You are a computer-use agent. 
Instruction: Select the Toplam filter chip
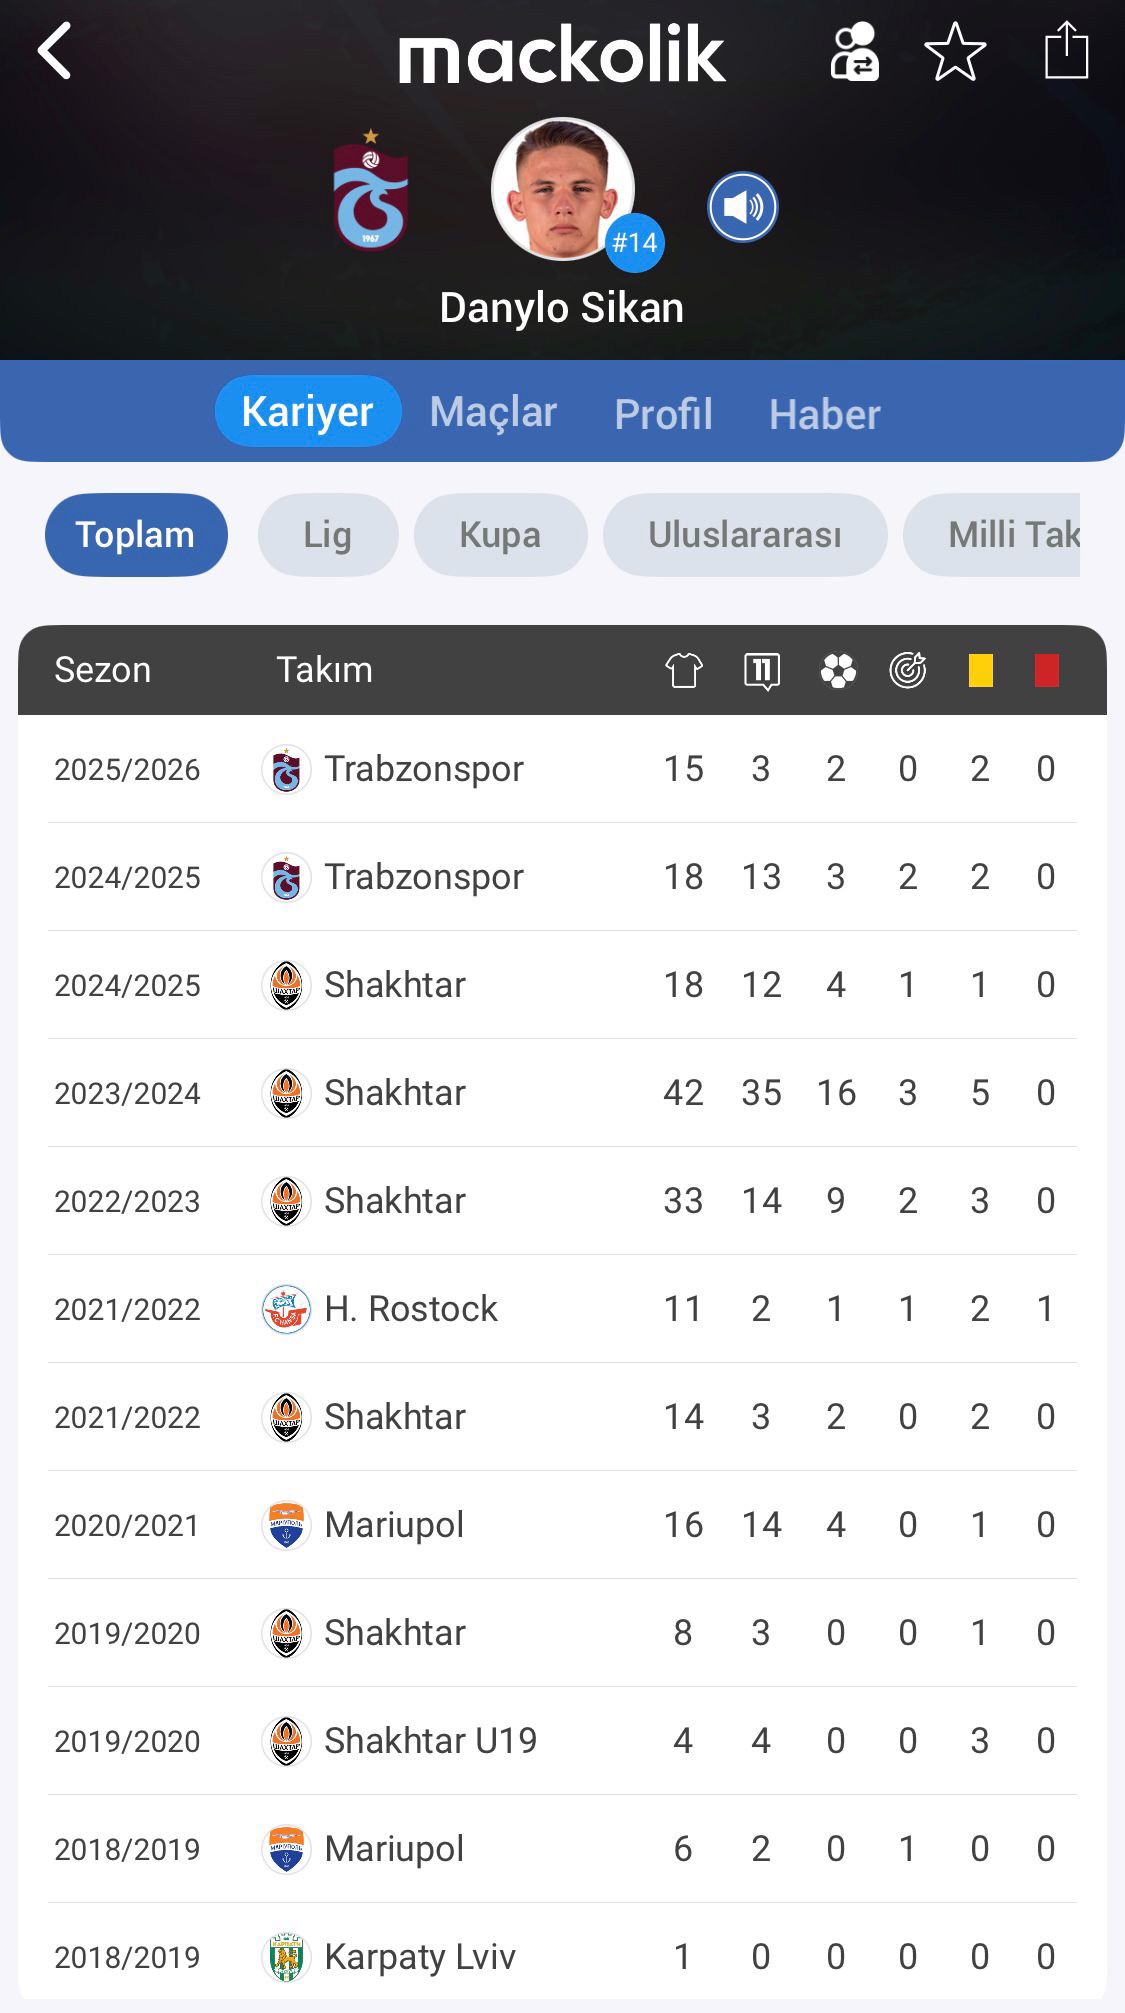point(135,535)
